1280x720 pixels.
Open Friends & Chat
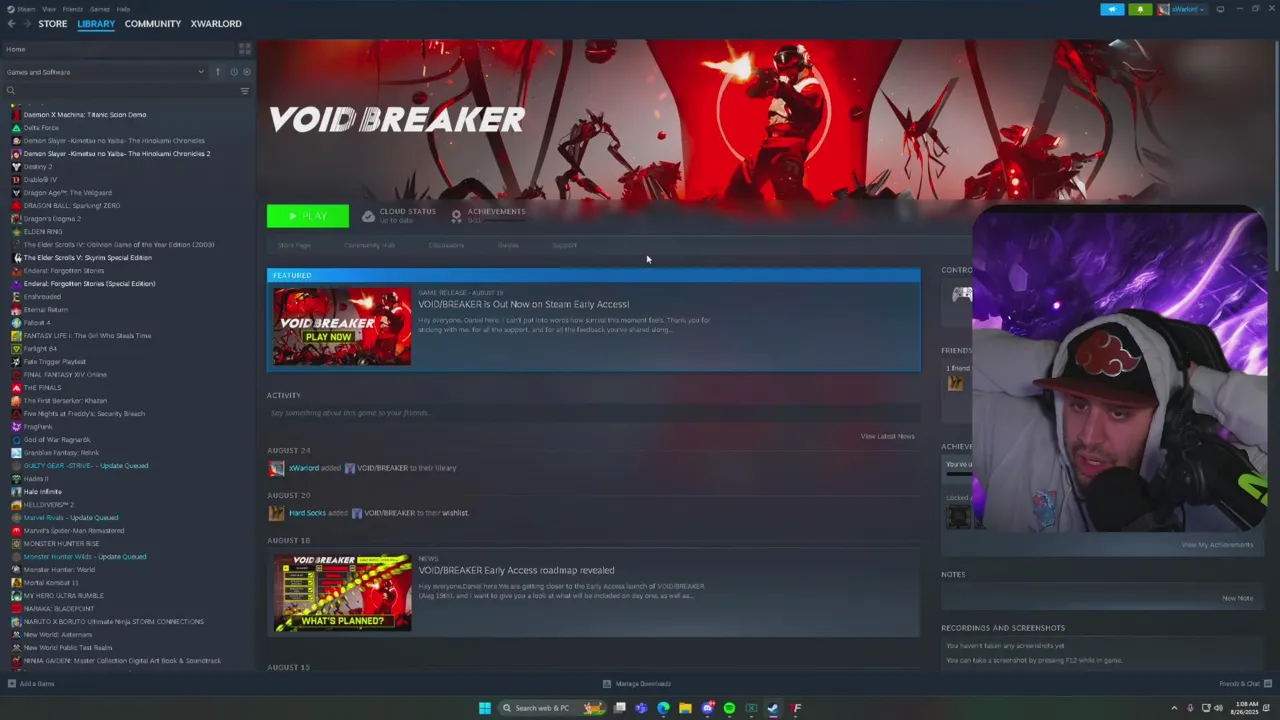coord(1245,684)
